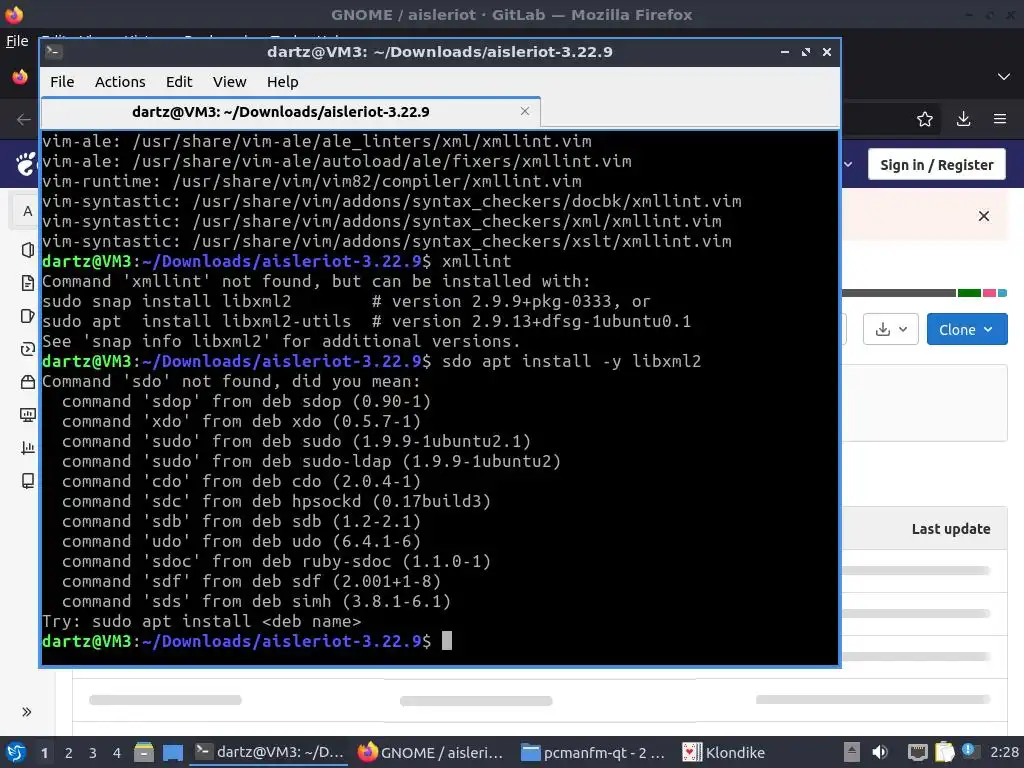Image resolution: width=1024 pixels, height=768 pixels.
Task: Open the LXQt application menu button
Action: 16,752
